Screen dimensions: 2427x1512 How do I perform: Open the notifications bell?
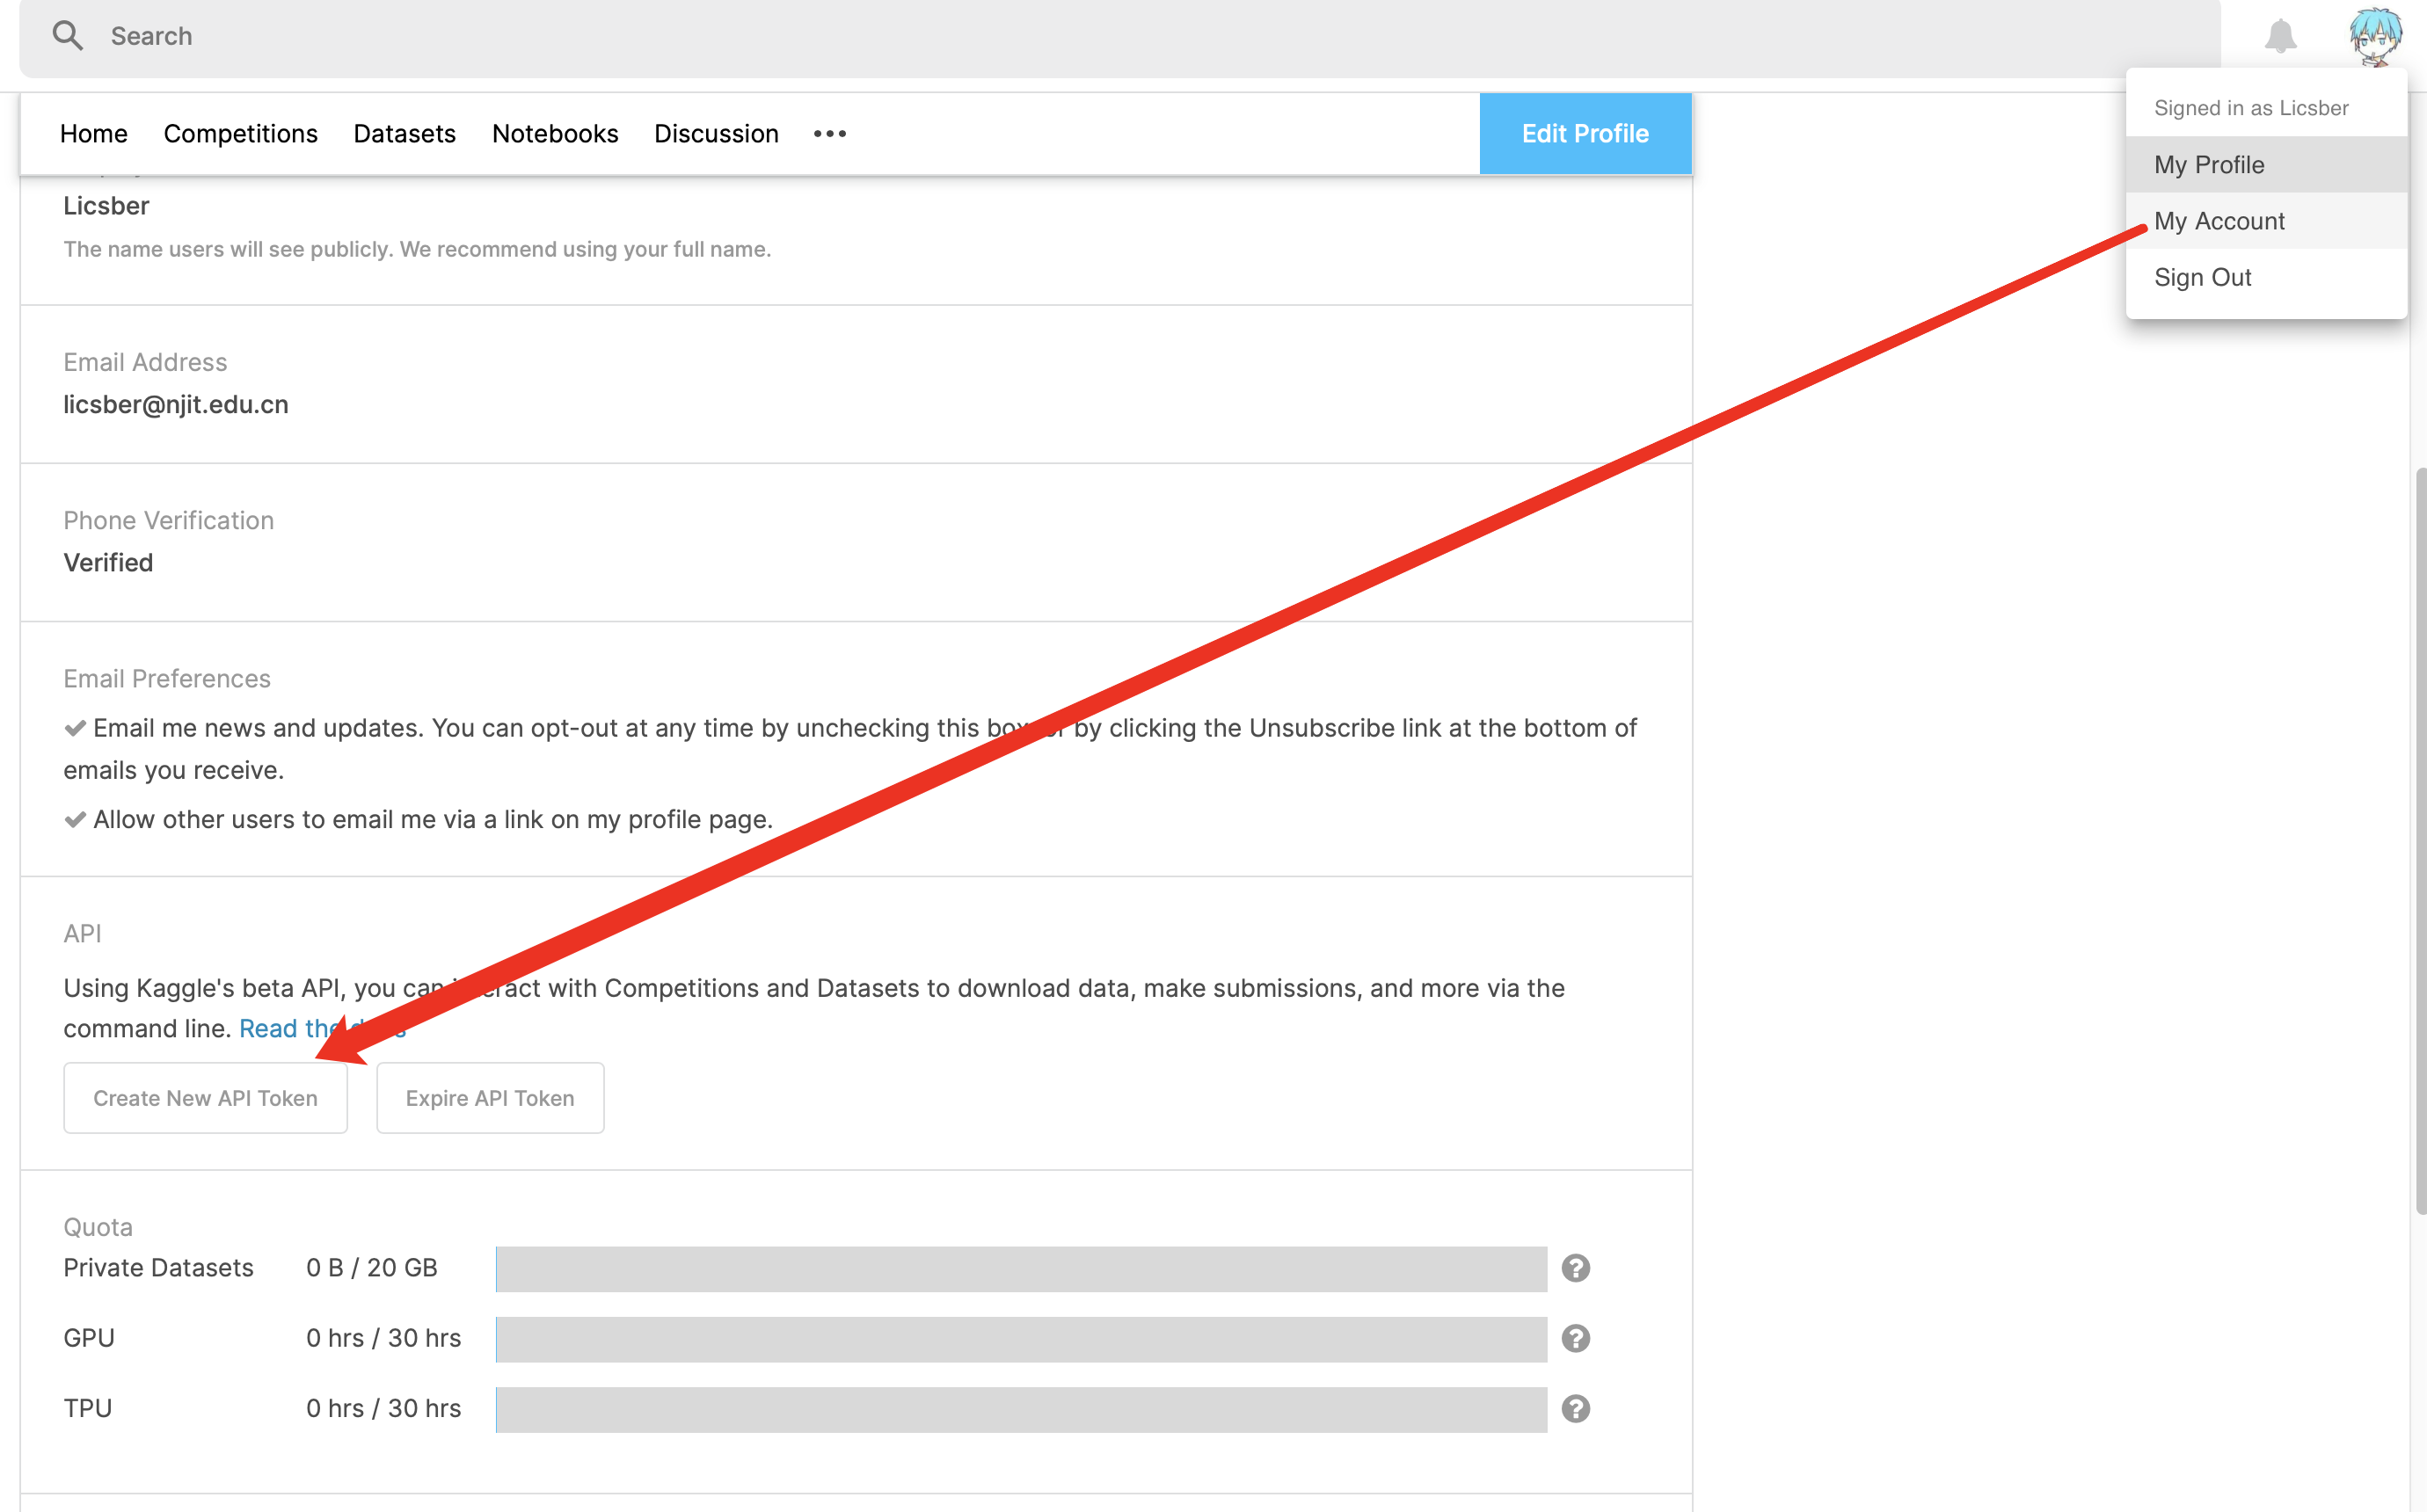(2280, 36)
